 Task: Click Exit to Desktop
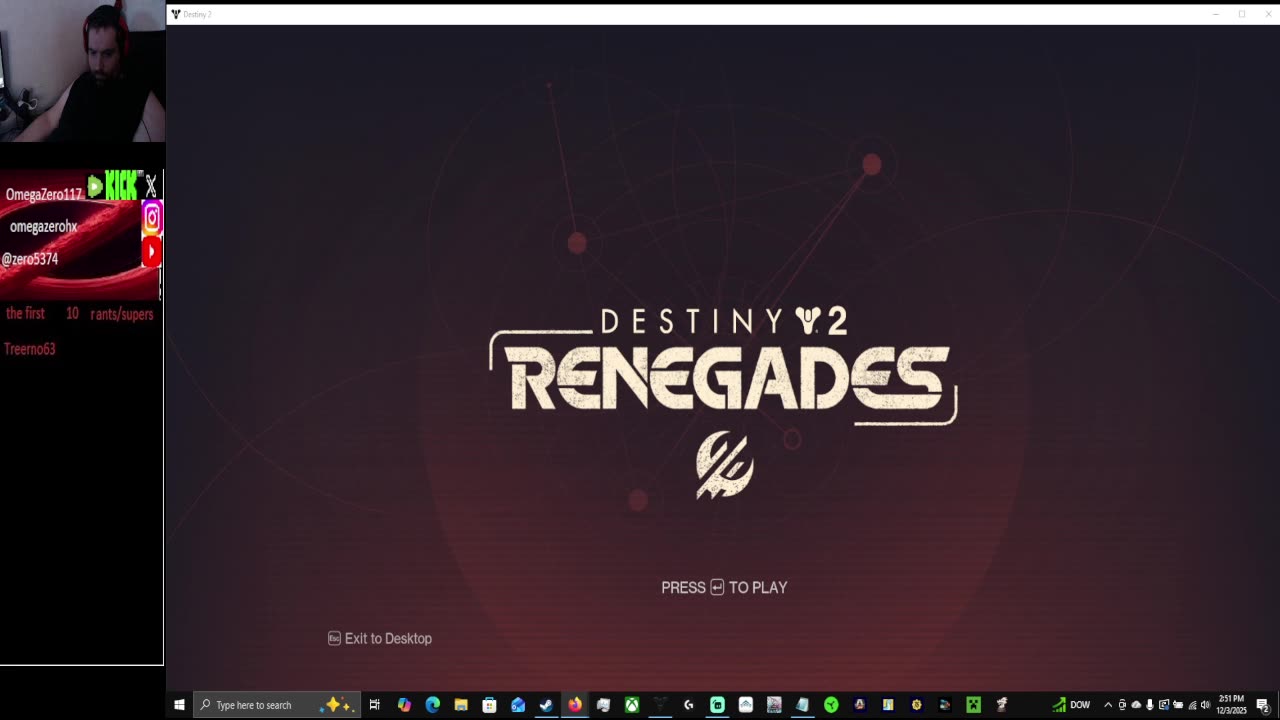coord(388,638)
